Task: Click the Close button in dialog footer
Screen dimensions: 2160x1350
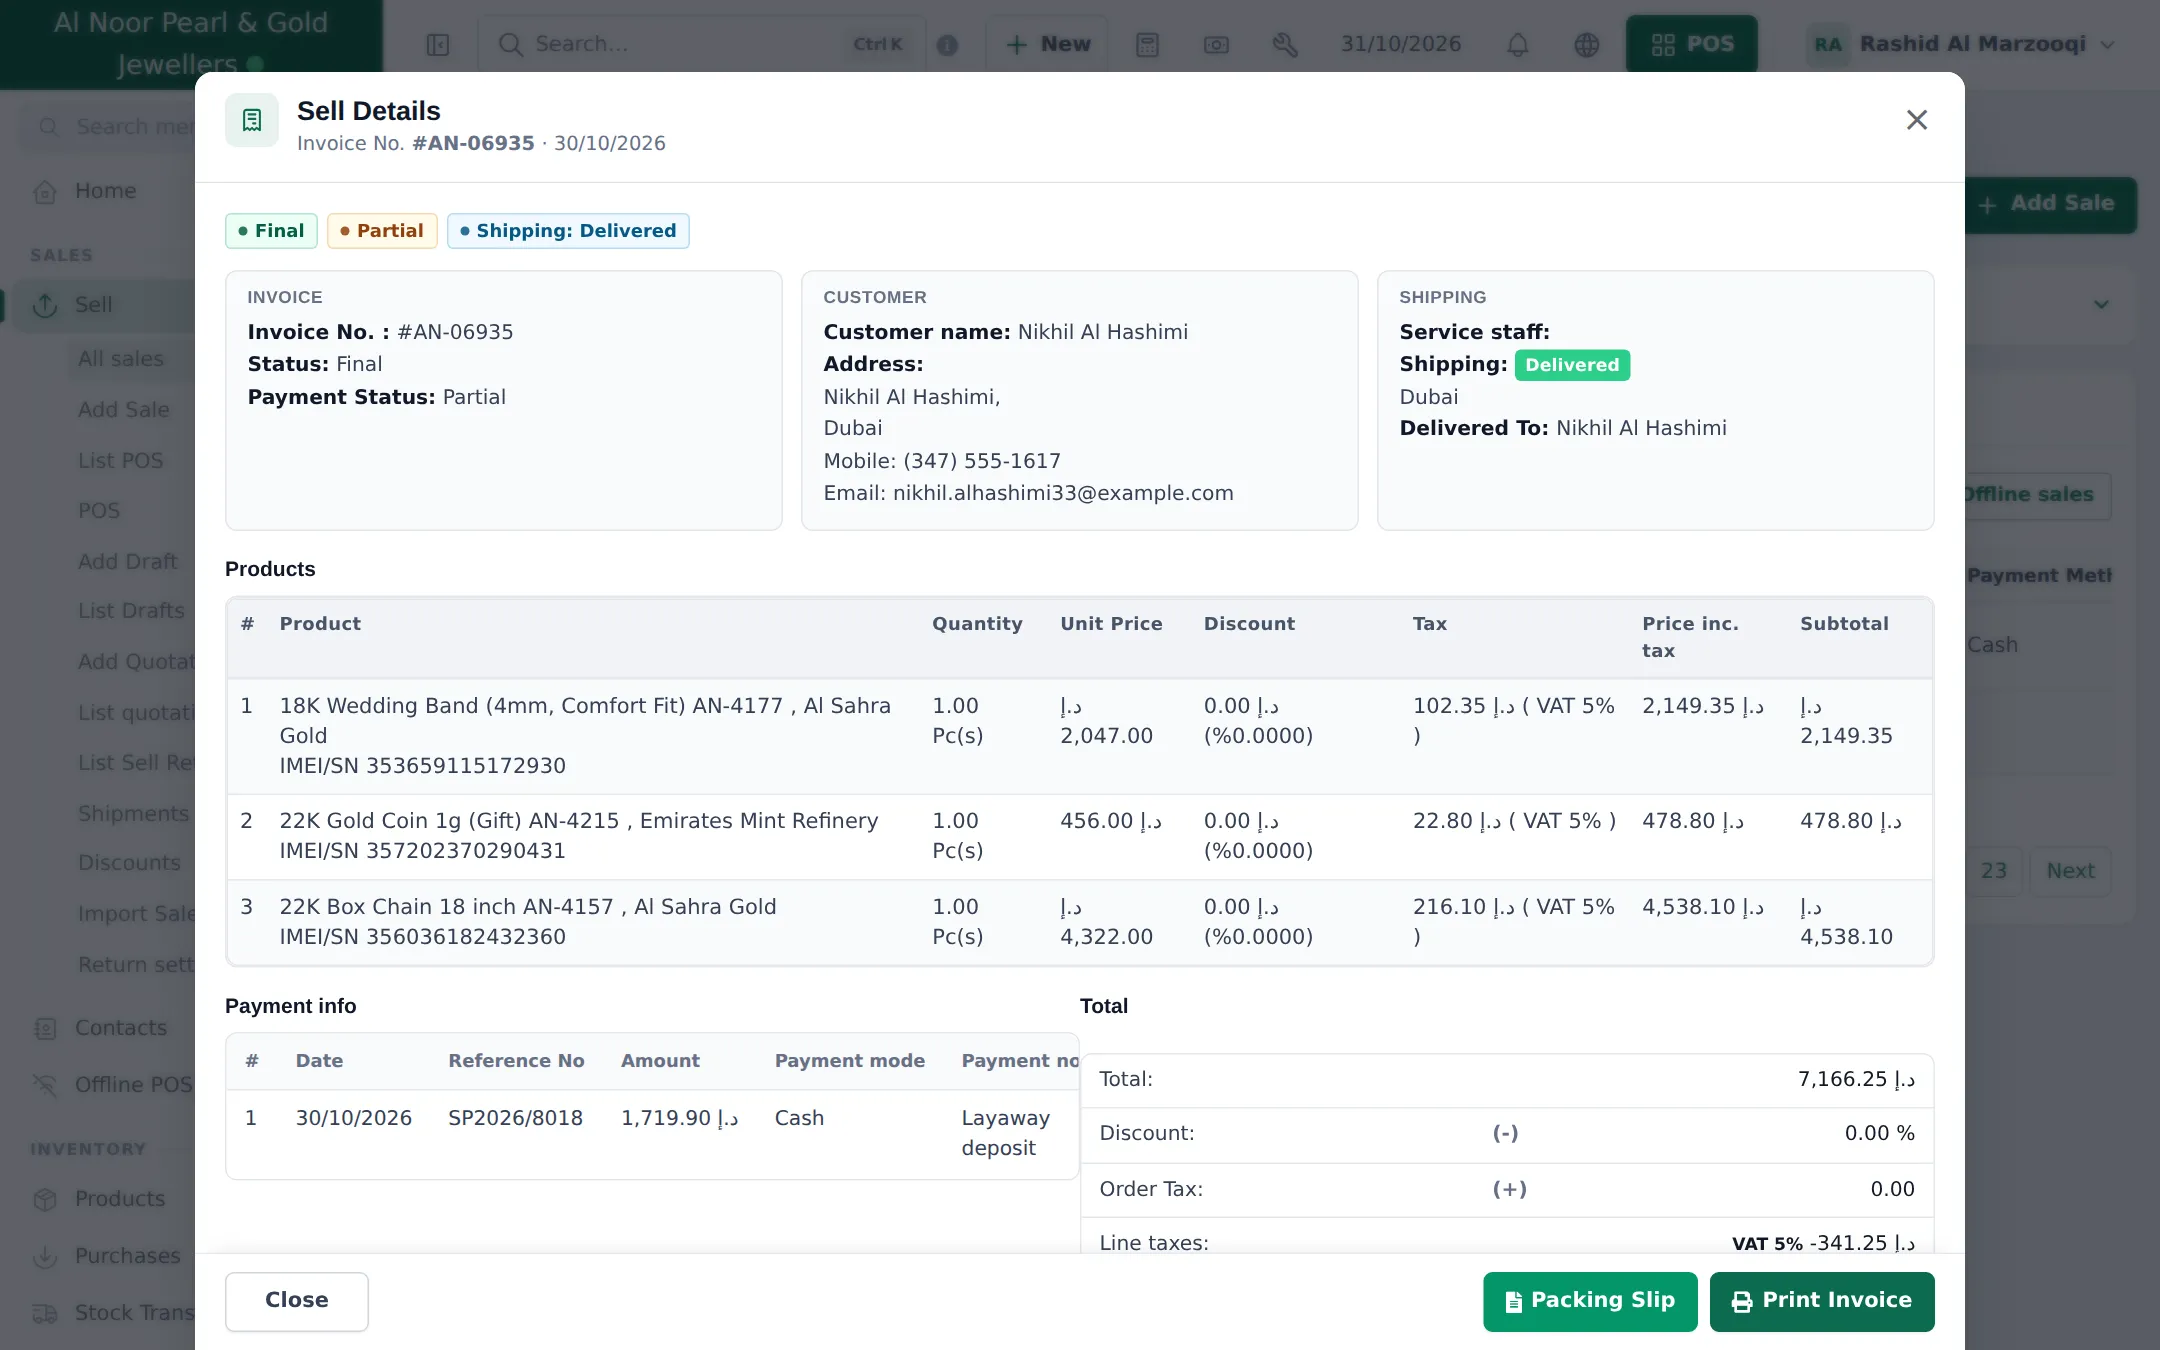Action: [297, 1301]
